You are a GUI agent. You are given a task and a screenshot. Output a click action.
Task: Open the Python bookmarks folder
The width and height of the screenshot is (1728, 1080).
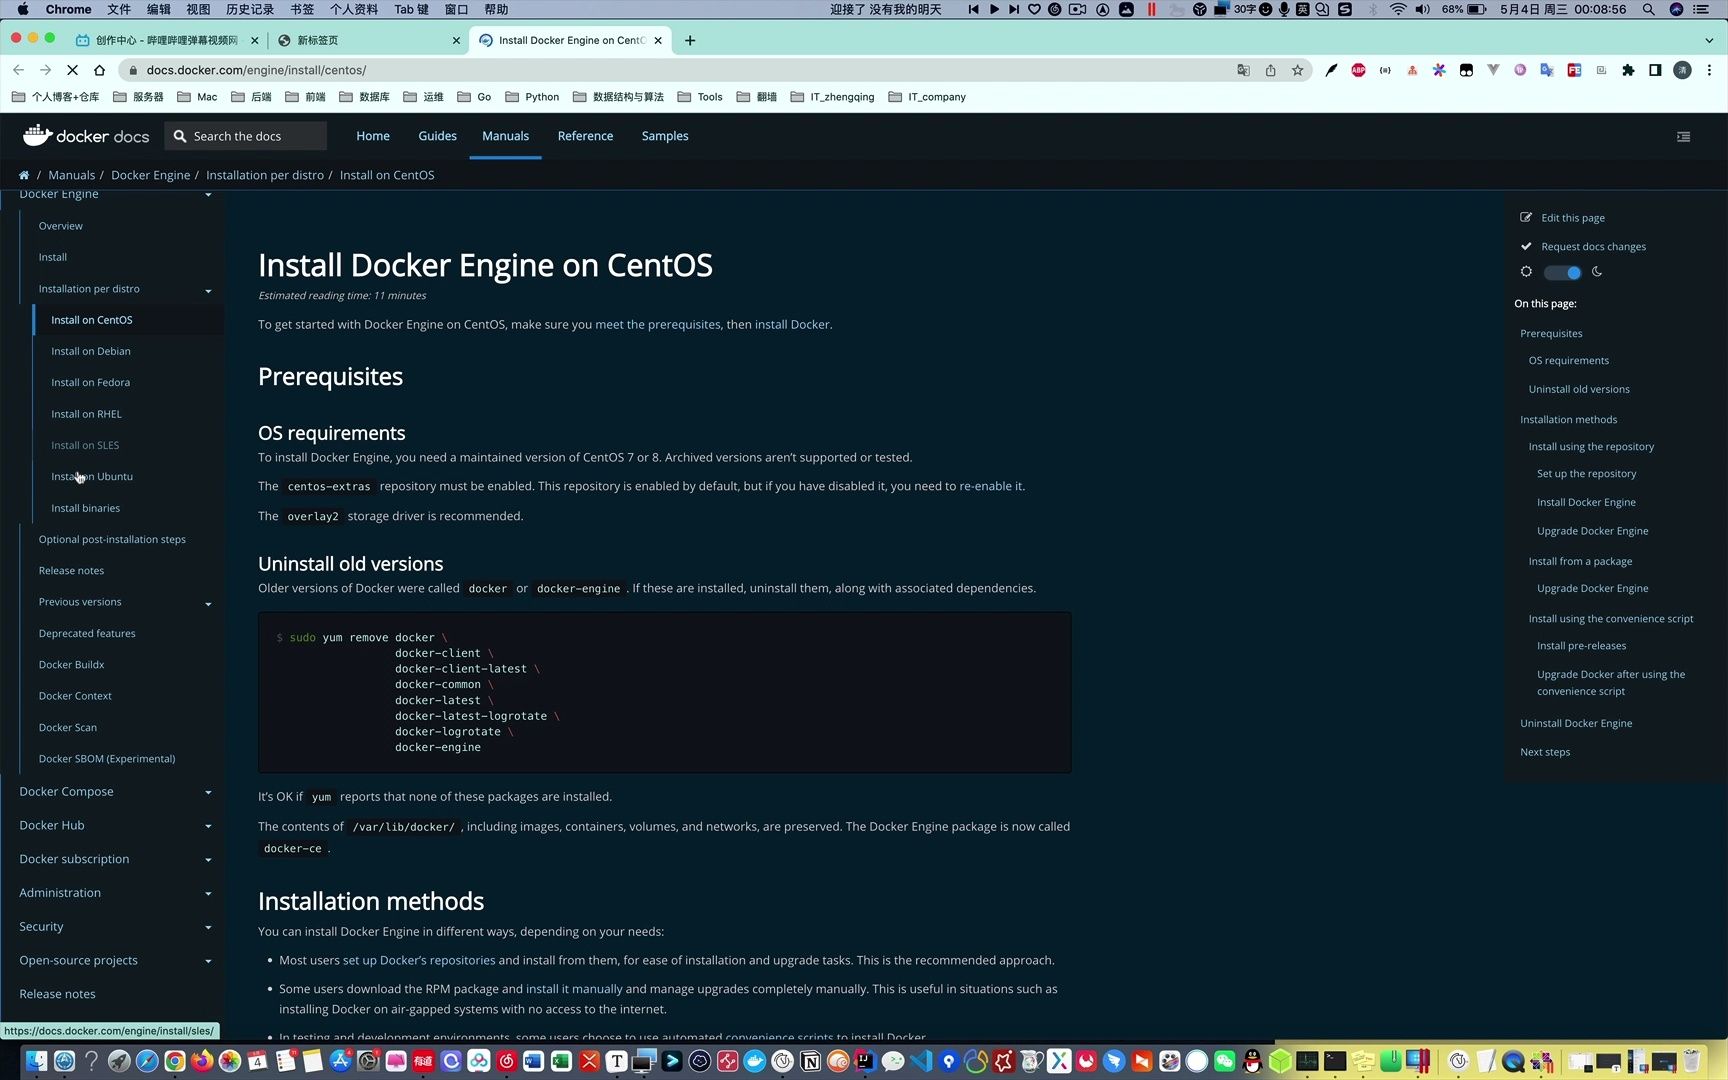point(533,97)
